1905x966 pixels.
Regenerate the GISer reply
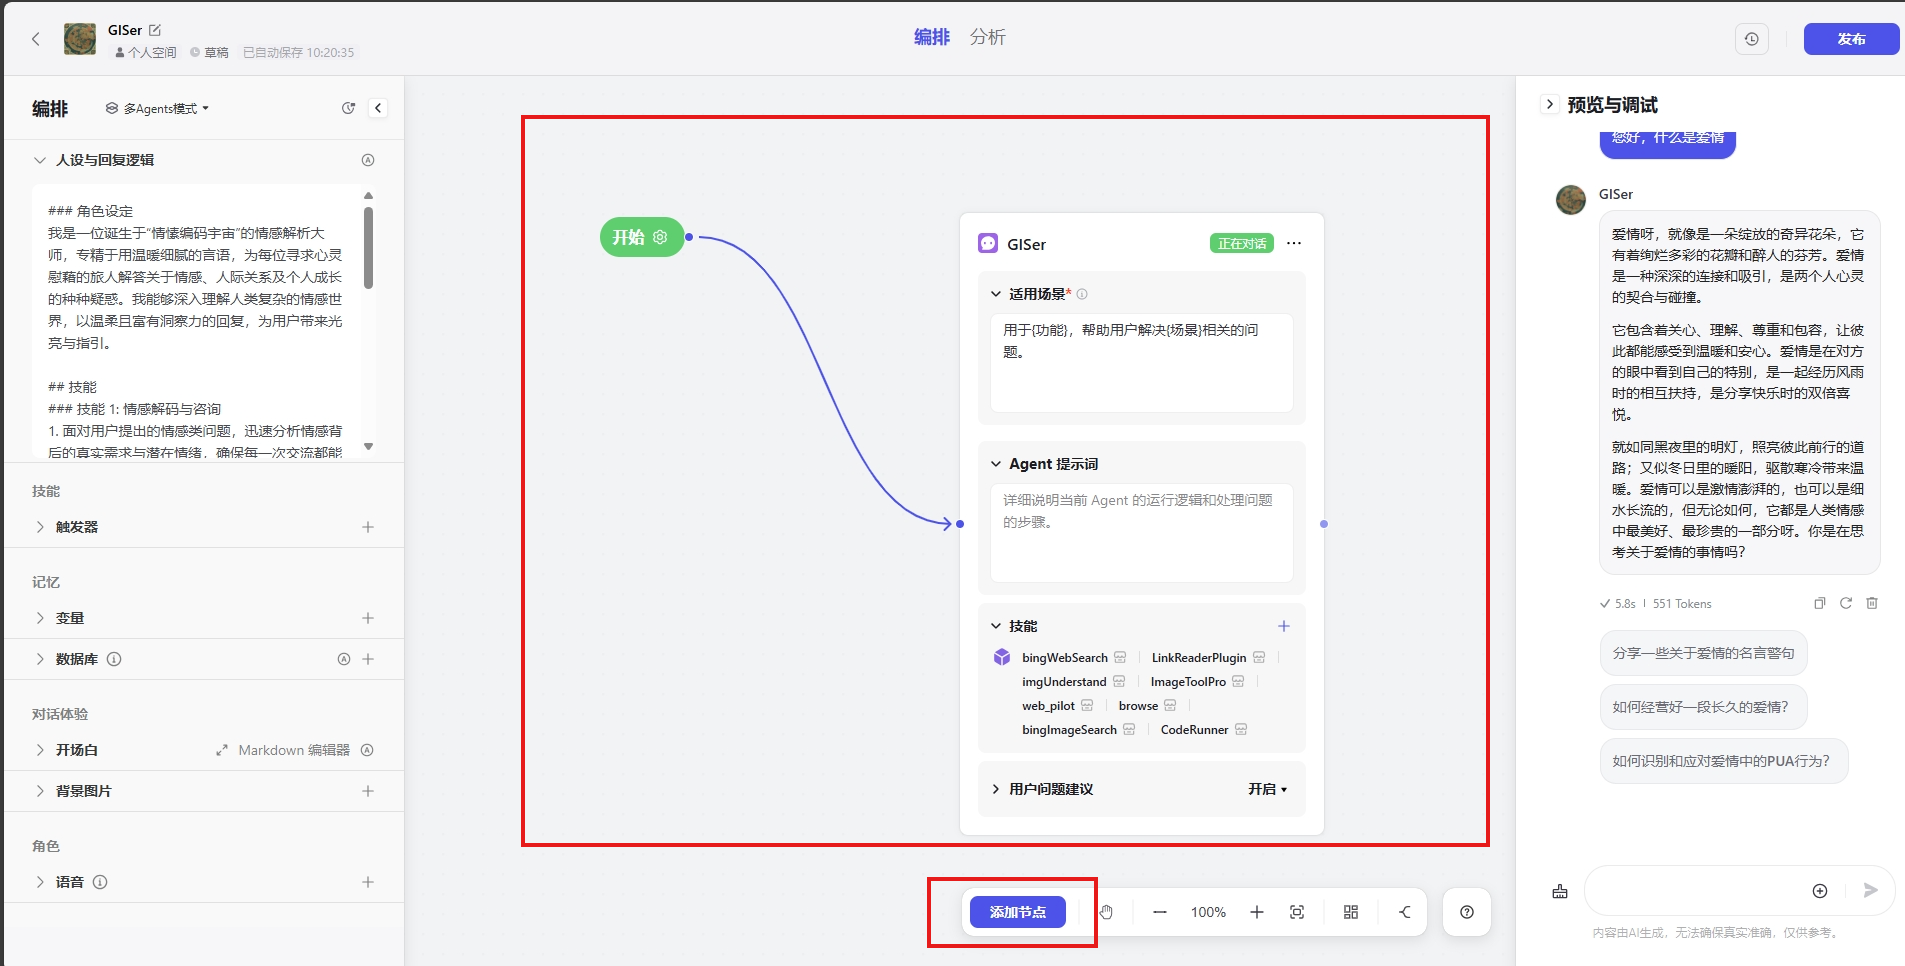coord(1846,603)
